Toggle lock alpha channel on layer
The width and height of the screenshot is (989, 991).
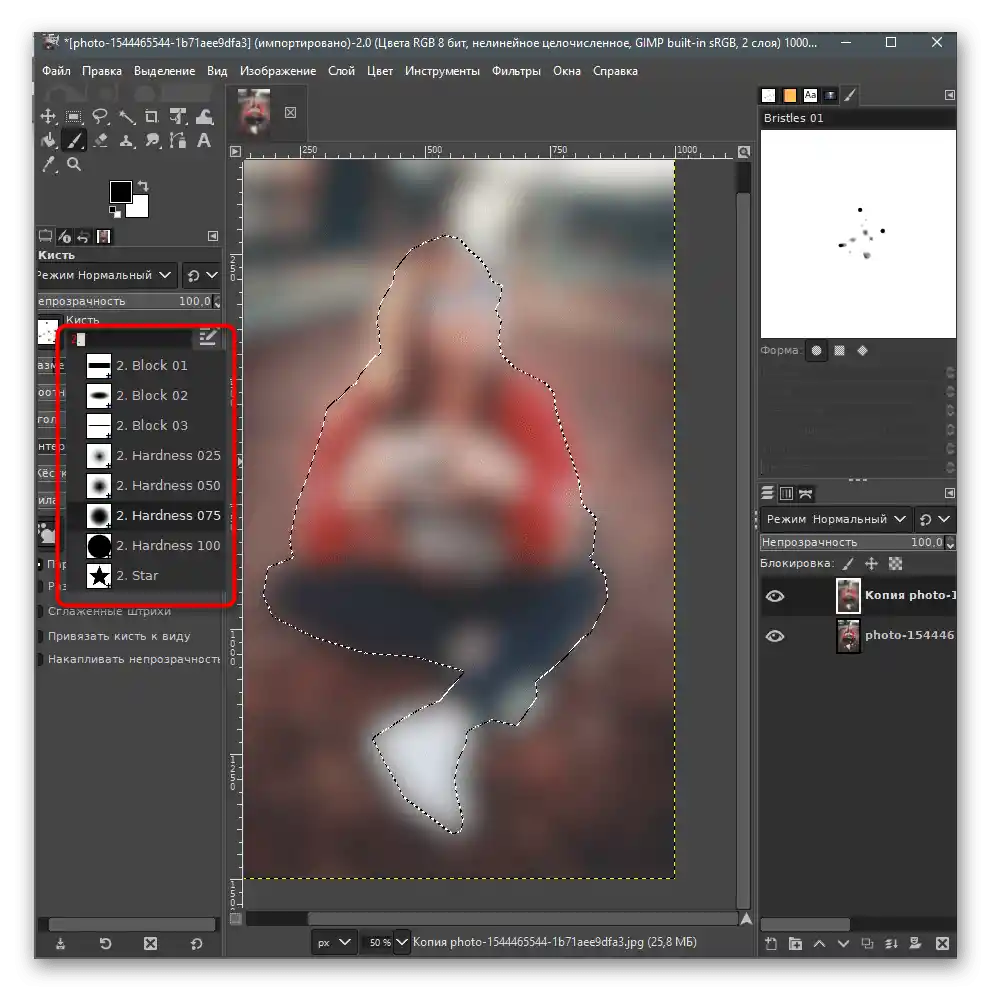[x=895, y=564]
